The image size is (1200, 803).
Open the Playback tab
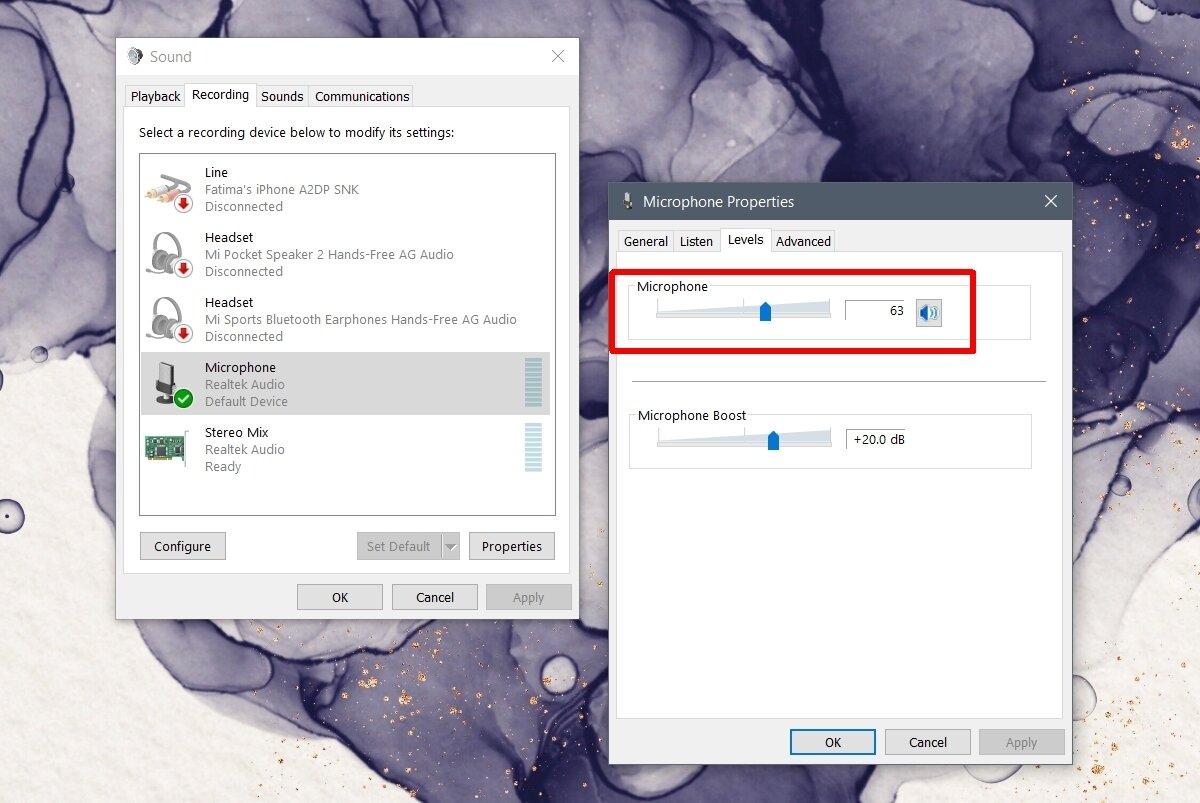[x=154, y=95]
